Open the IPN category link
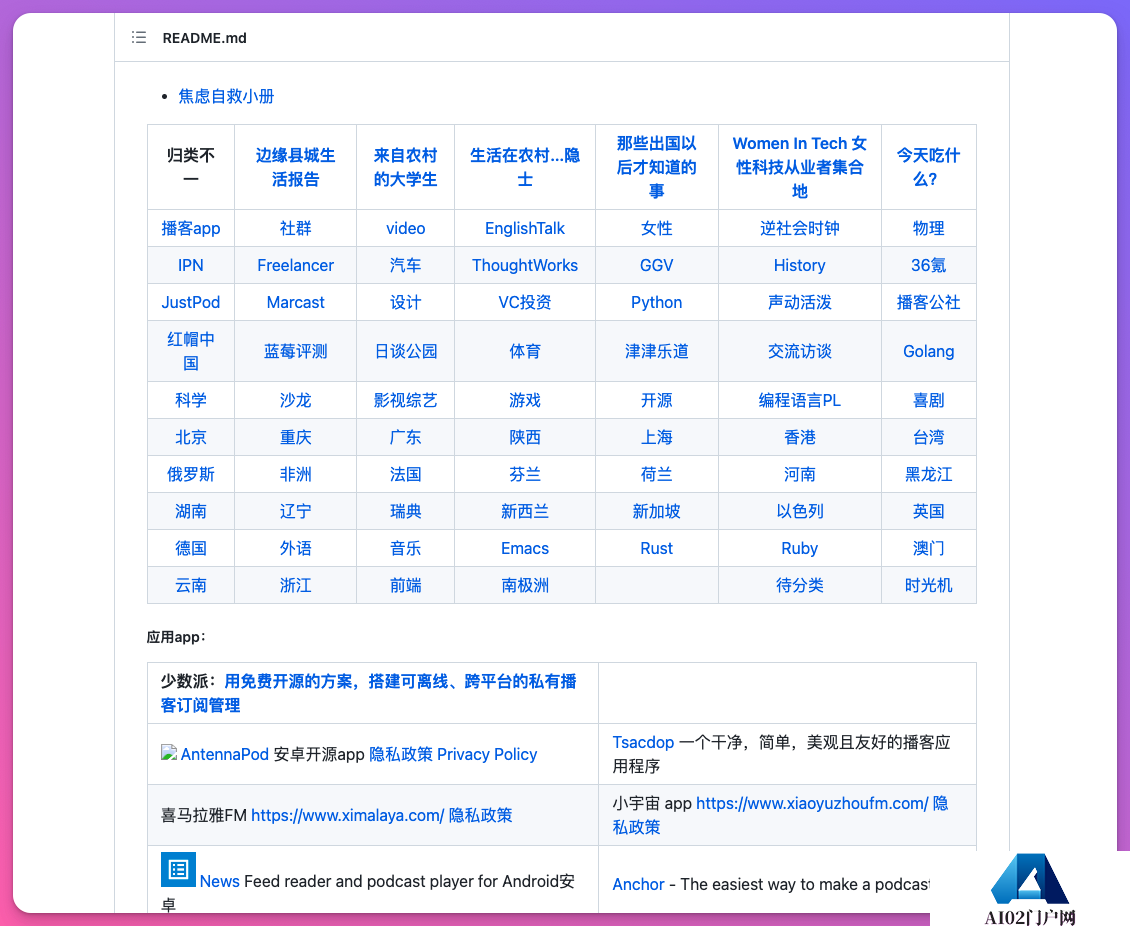Image resolution: width=1130 pixels, height=926 pixels. [x=191, y=265]
